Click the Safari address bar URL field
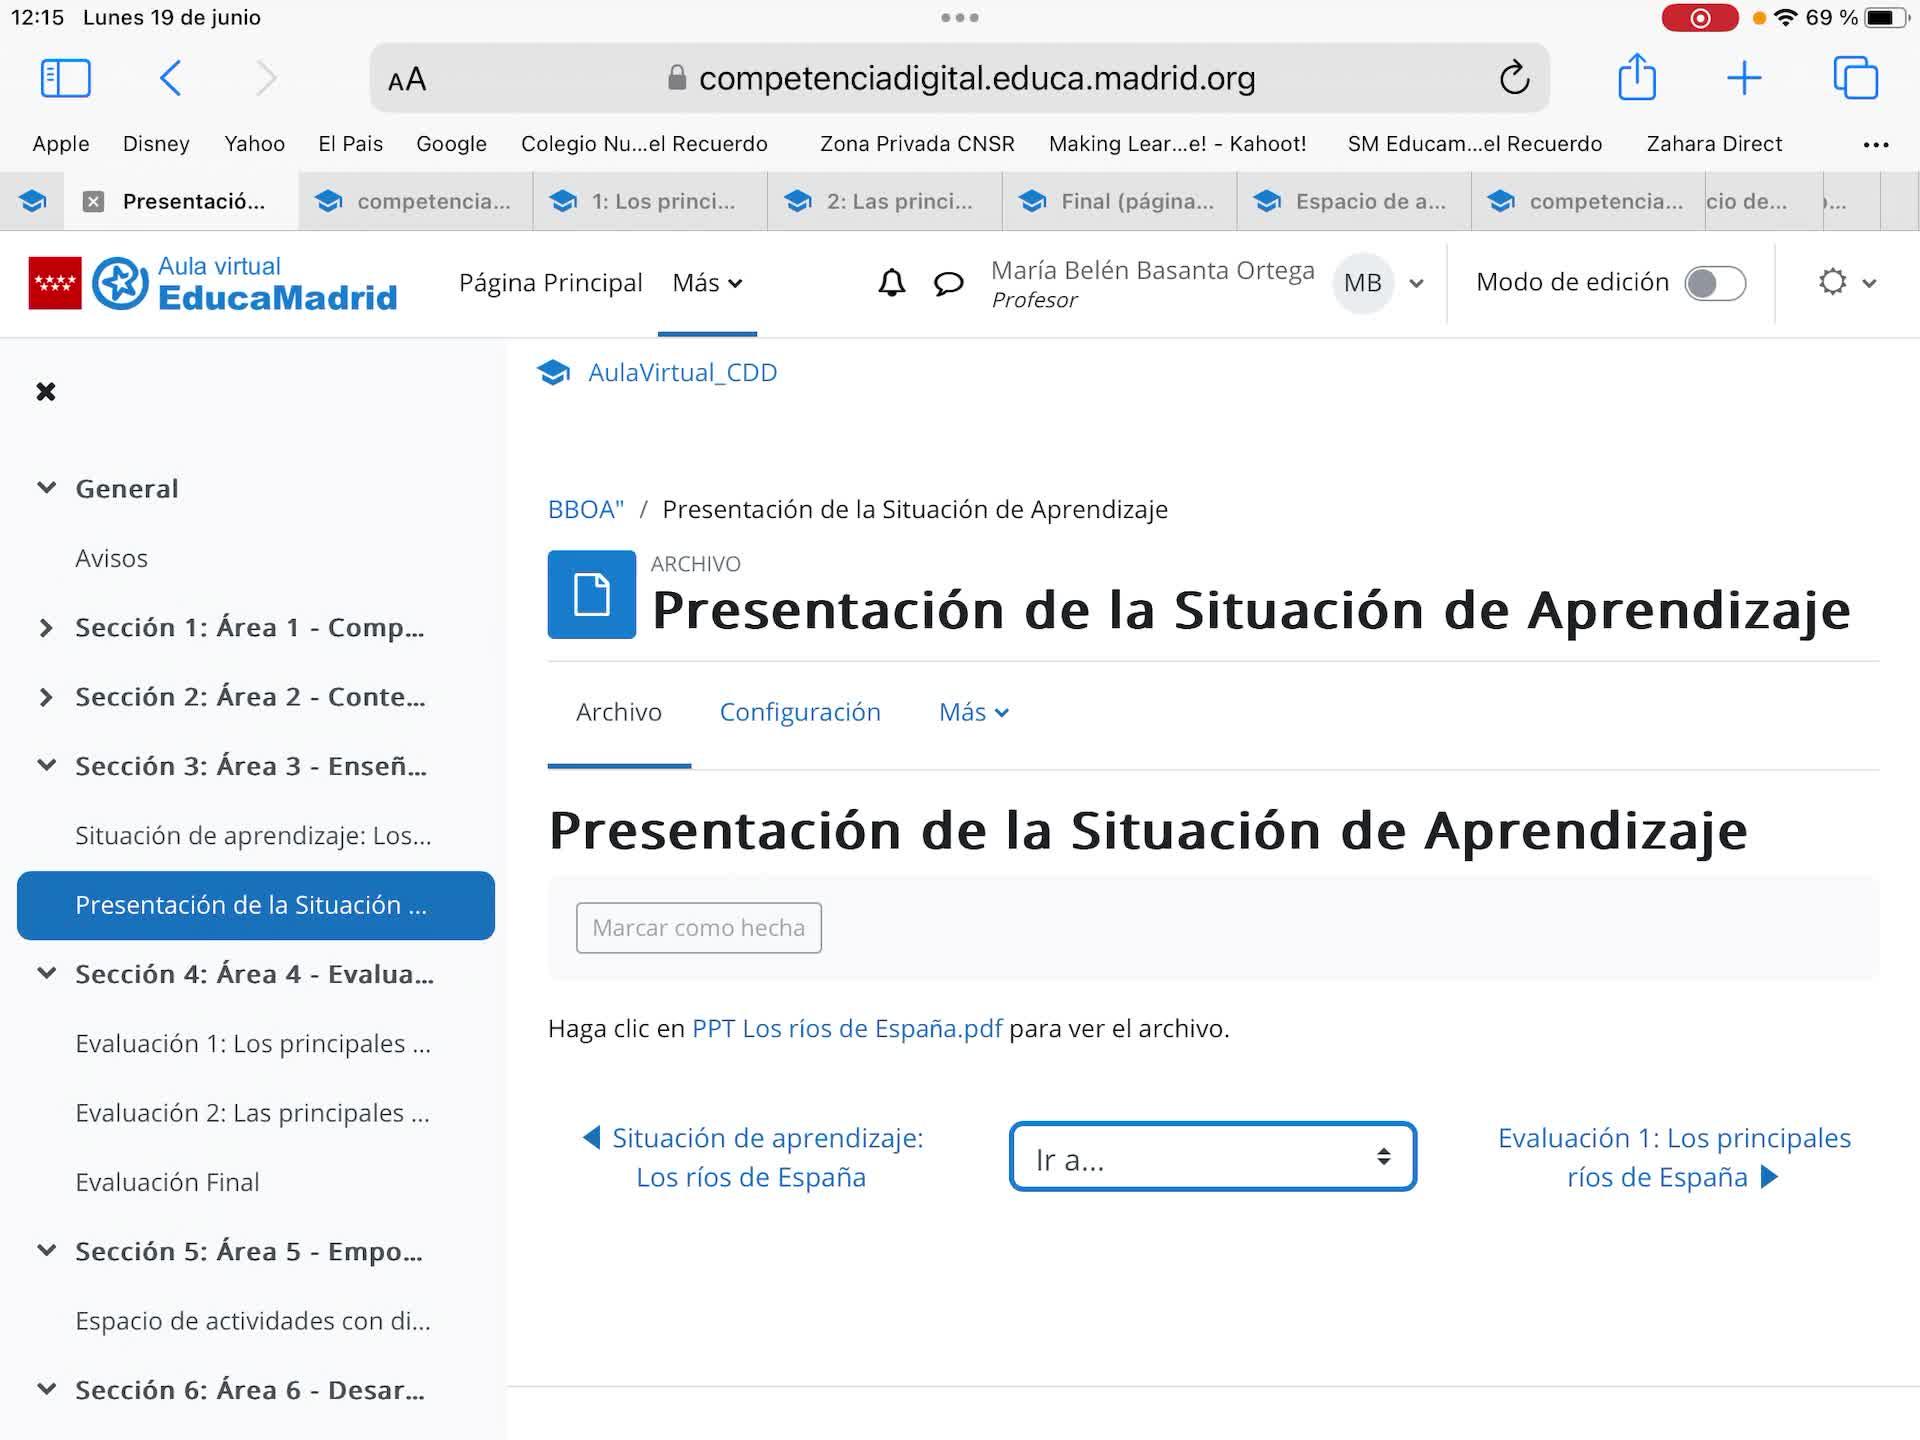Viewport: 1920px width, 1440px height. (x=975, y=78)
